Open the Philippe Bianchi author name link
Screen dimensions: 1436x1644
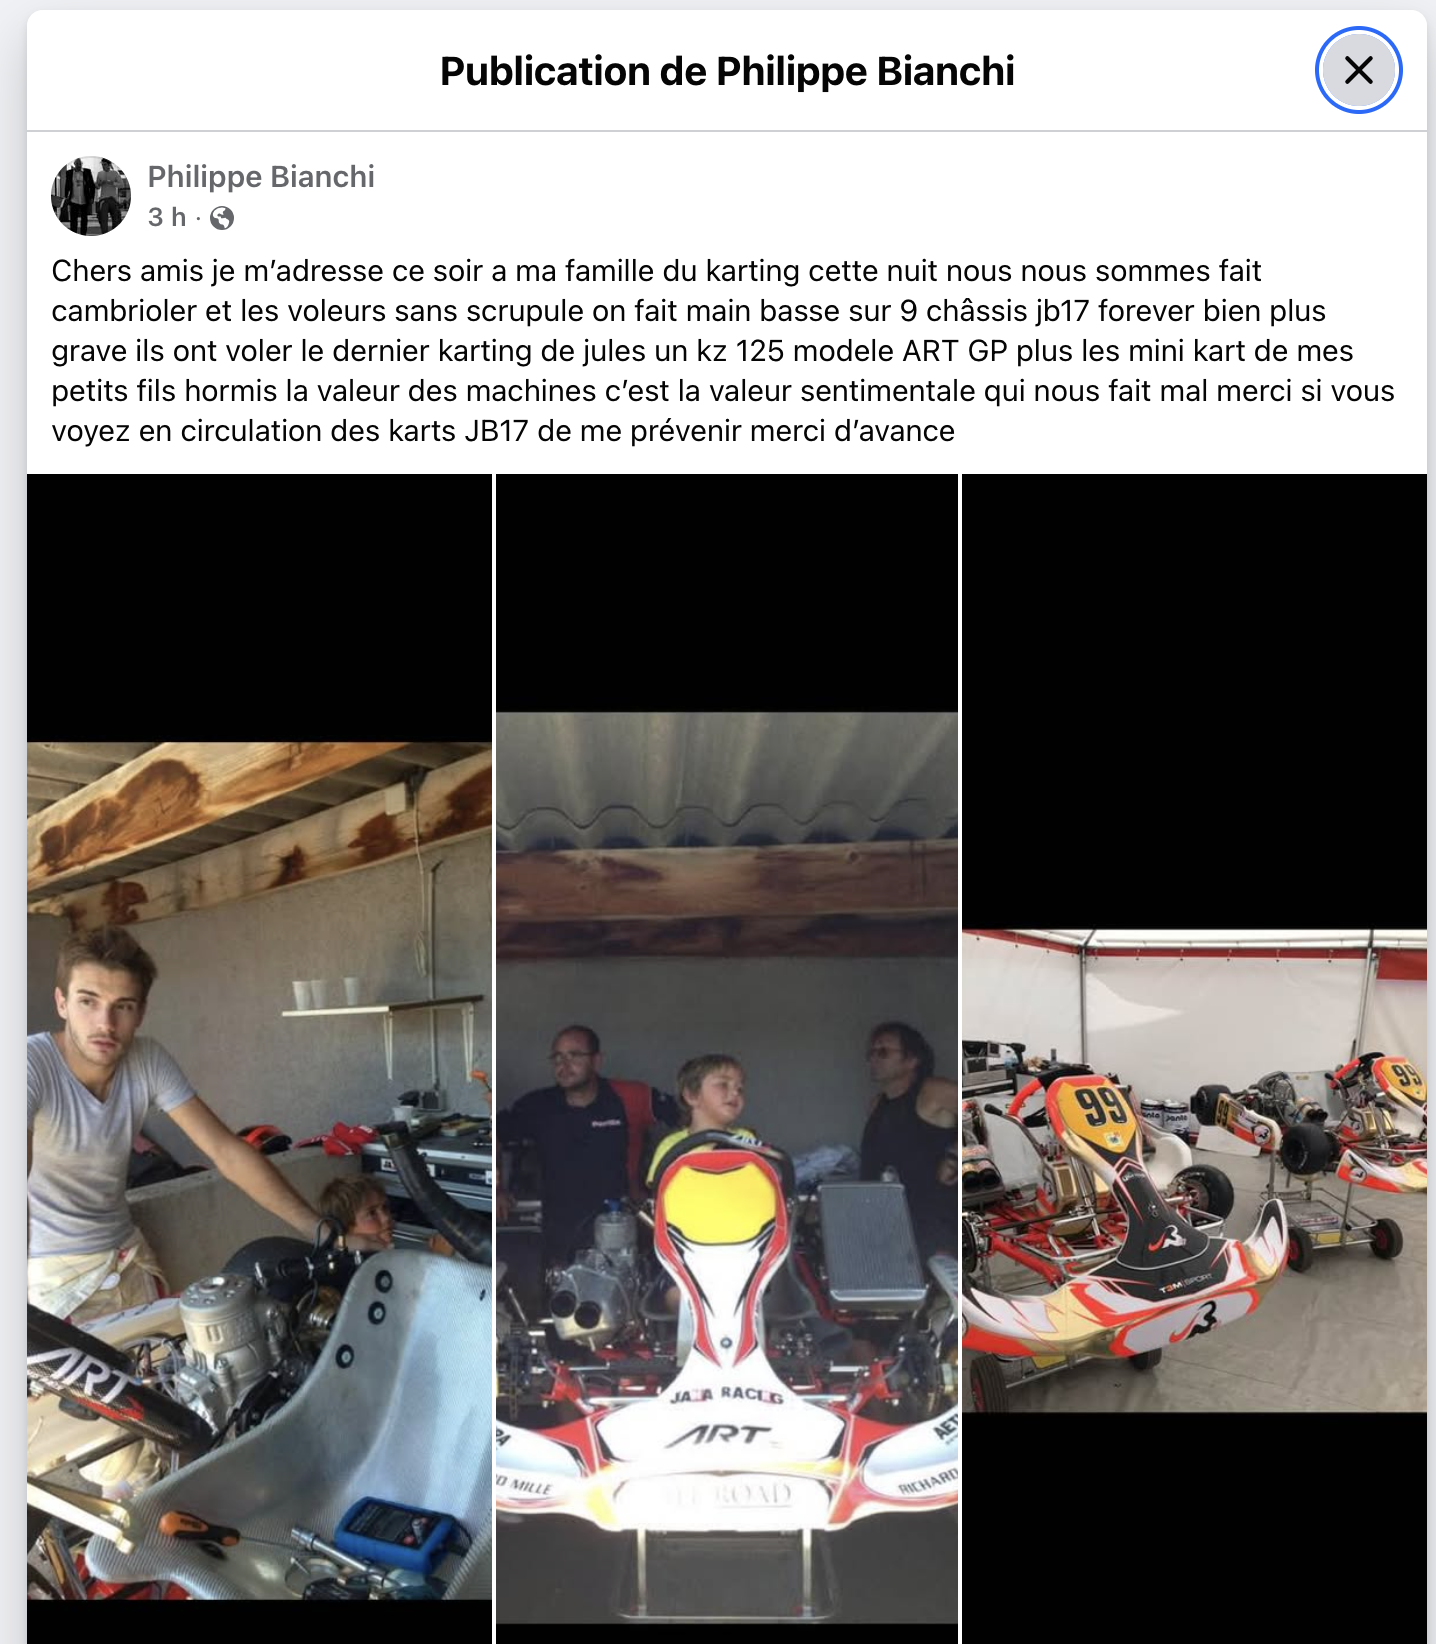click(261, 177)
